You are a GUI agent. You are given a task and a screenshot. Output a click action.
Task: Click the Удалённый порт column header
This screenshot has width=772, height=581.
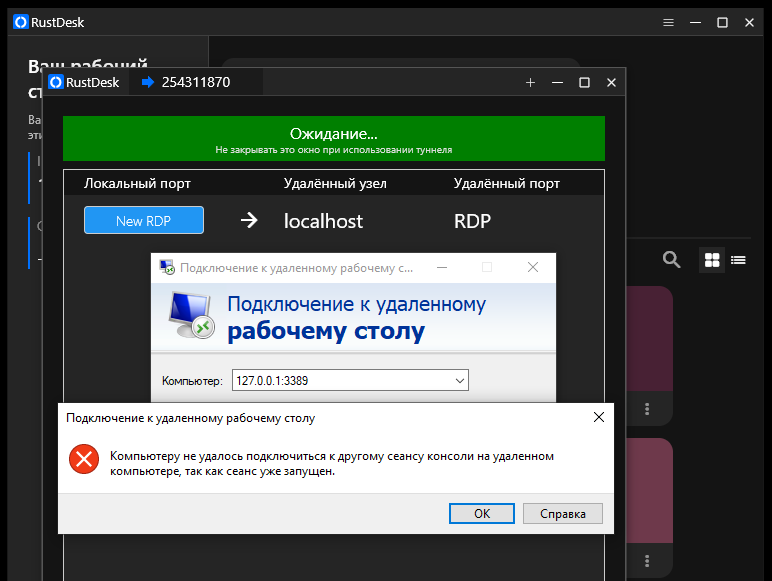(507, 184)
